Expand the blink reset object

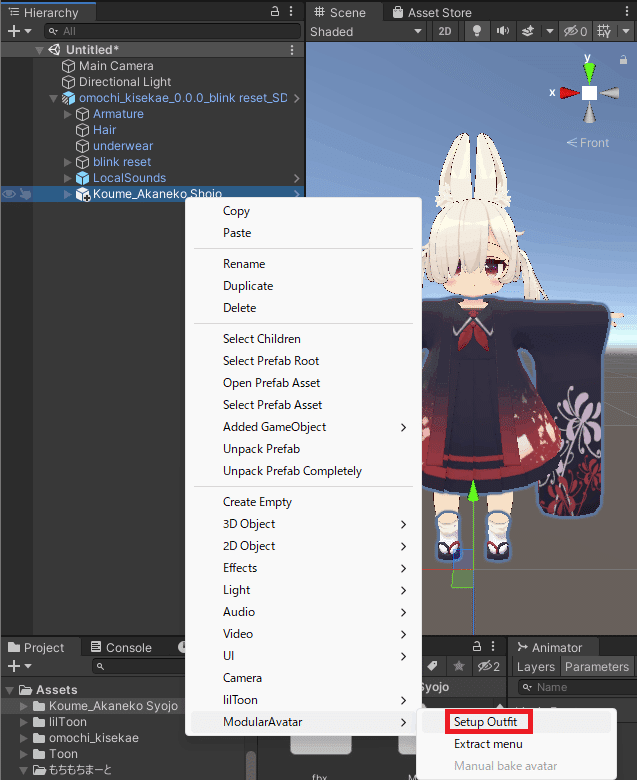(x=68, y=162)
